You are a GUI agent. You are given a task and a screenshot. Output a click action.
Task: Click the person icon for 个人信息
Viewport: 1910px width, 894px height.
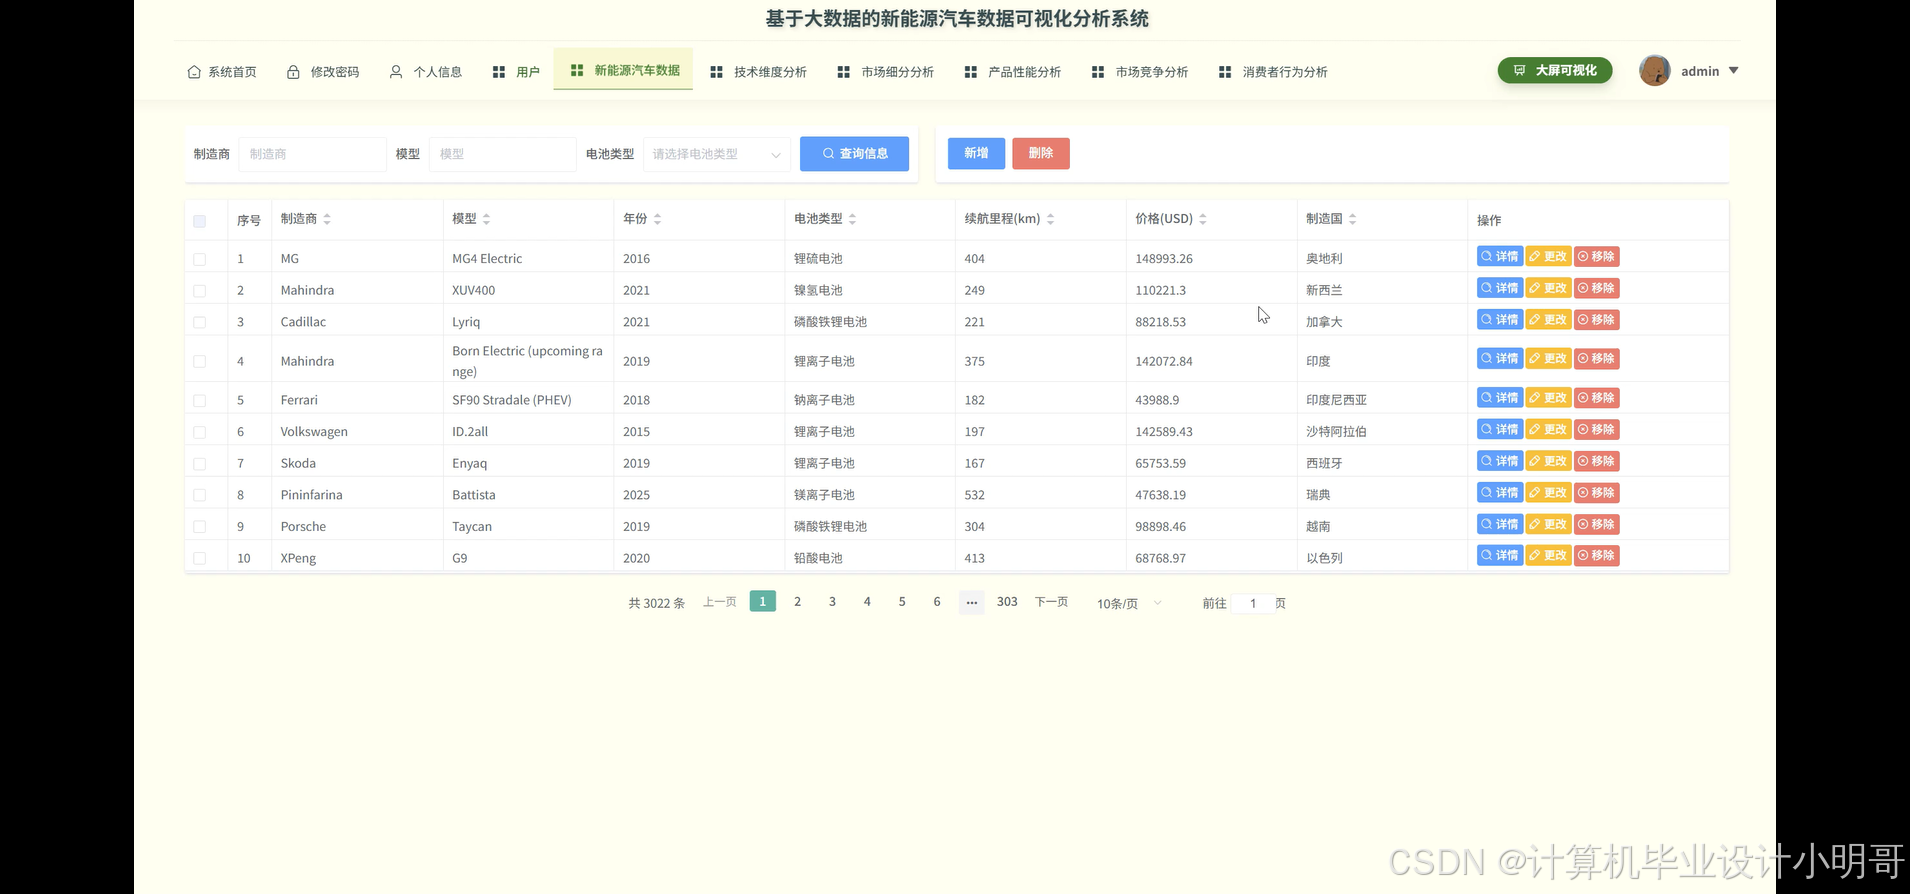[x=396, y=72]
